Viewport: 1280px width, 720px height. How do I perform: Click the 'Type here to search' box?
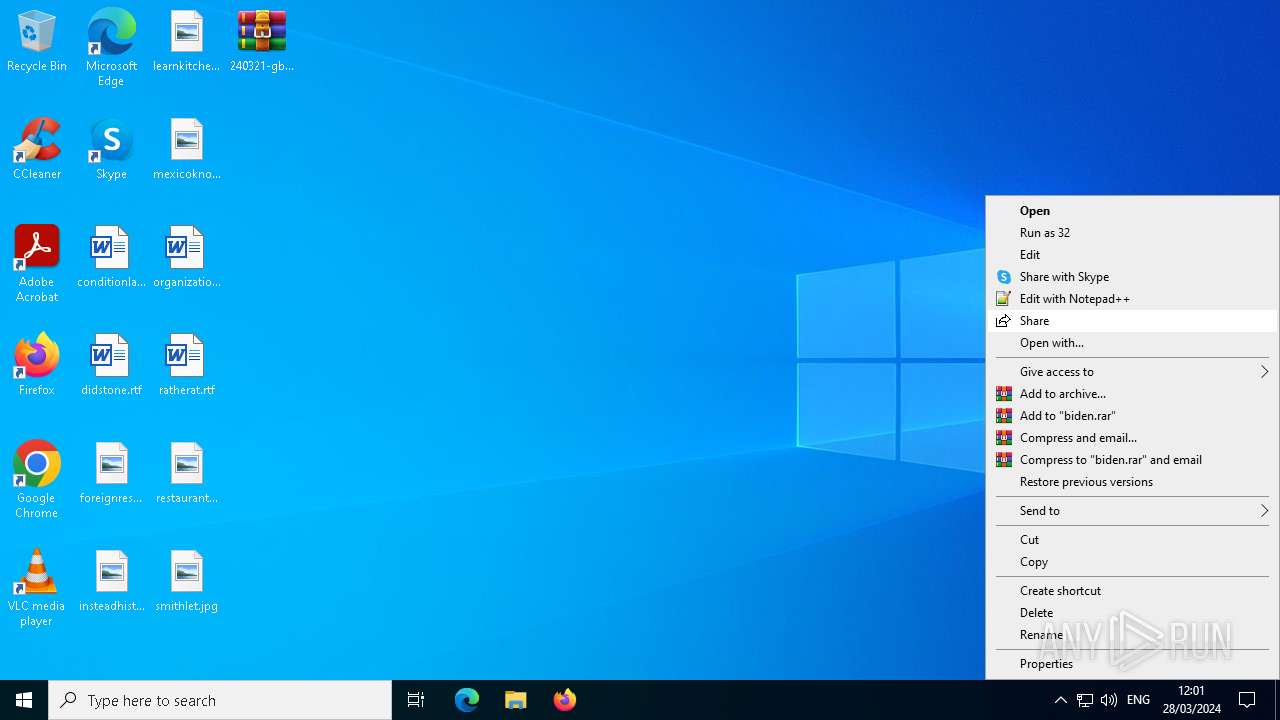click(x=220, y=700)
